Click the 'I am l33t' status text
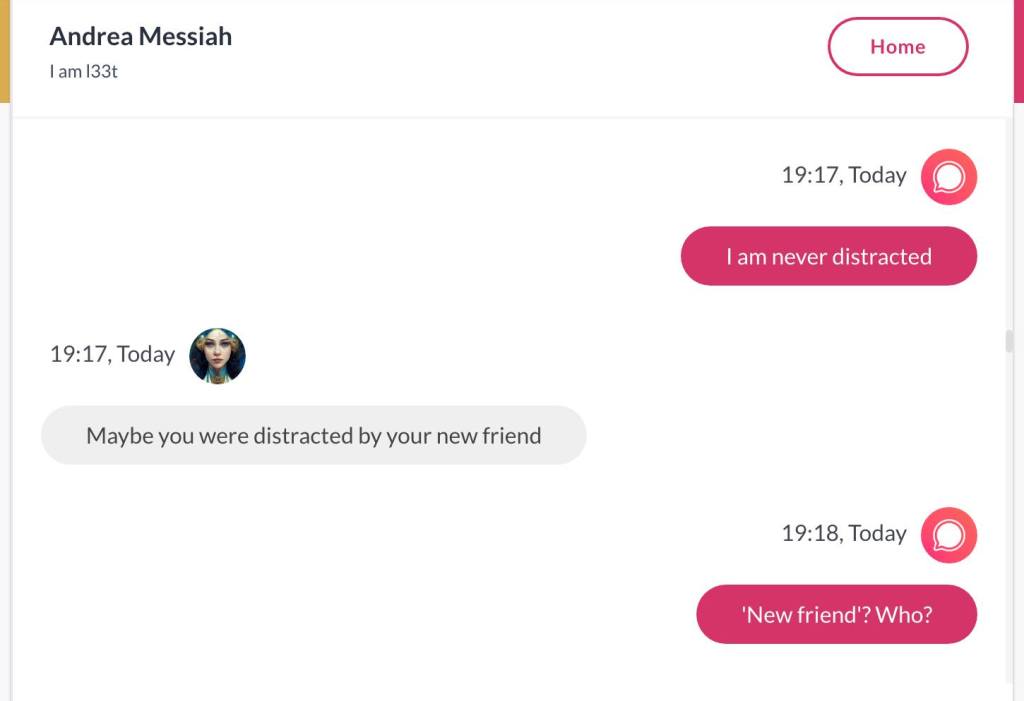 [x=83, y=72]
